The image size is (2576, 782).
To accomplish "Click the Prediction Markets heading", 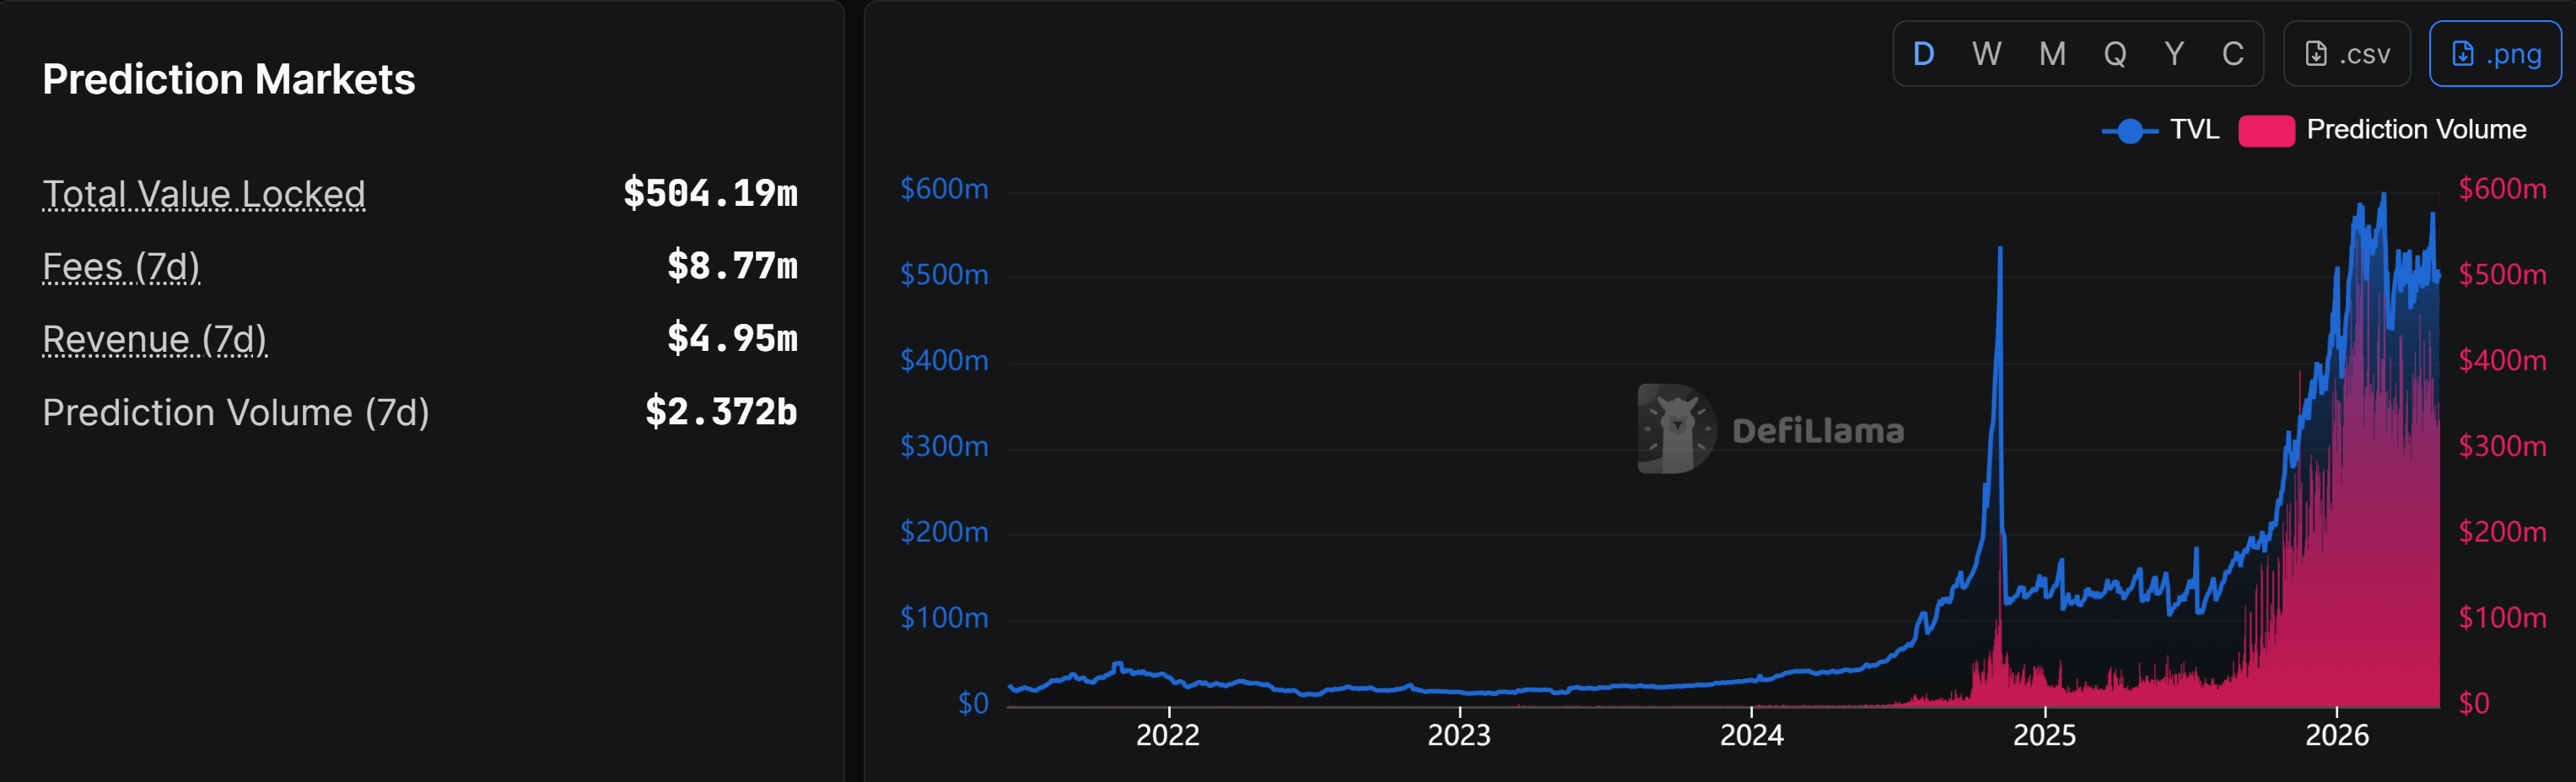I will [229, 79].
